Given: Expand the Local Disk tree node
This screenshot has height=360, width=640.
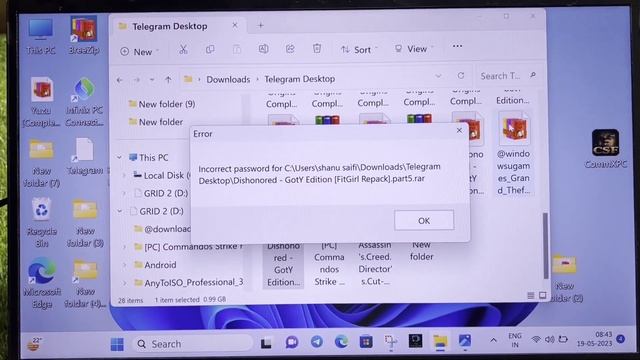Looking at the screenshot, I should 124,176.
